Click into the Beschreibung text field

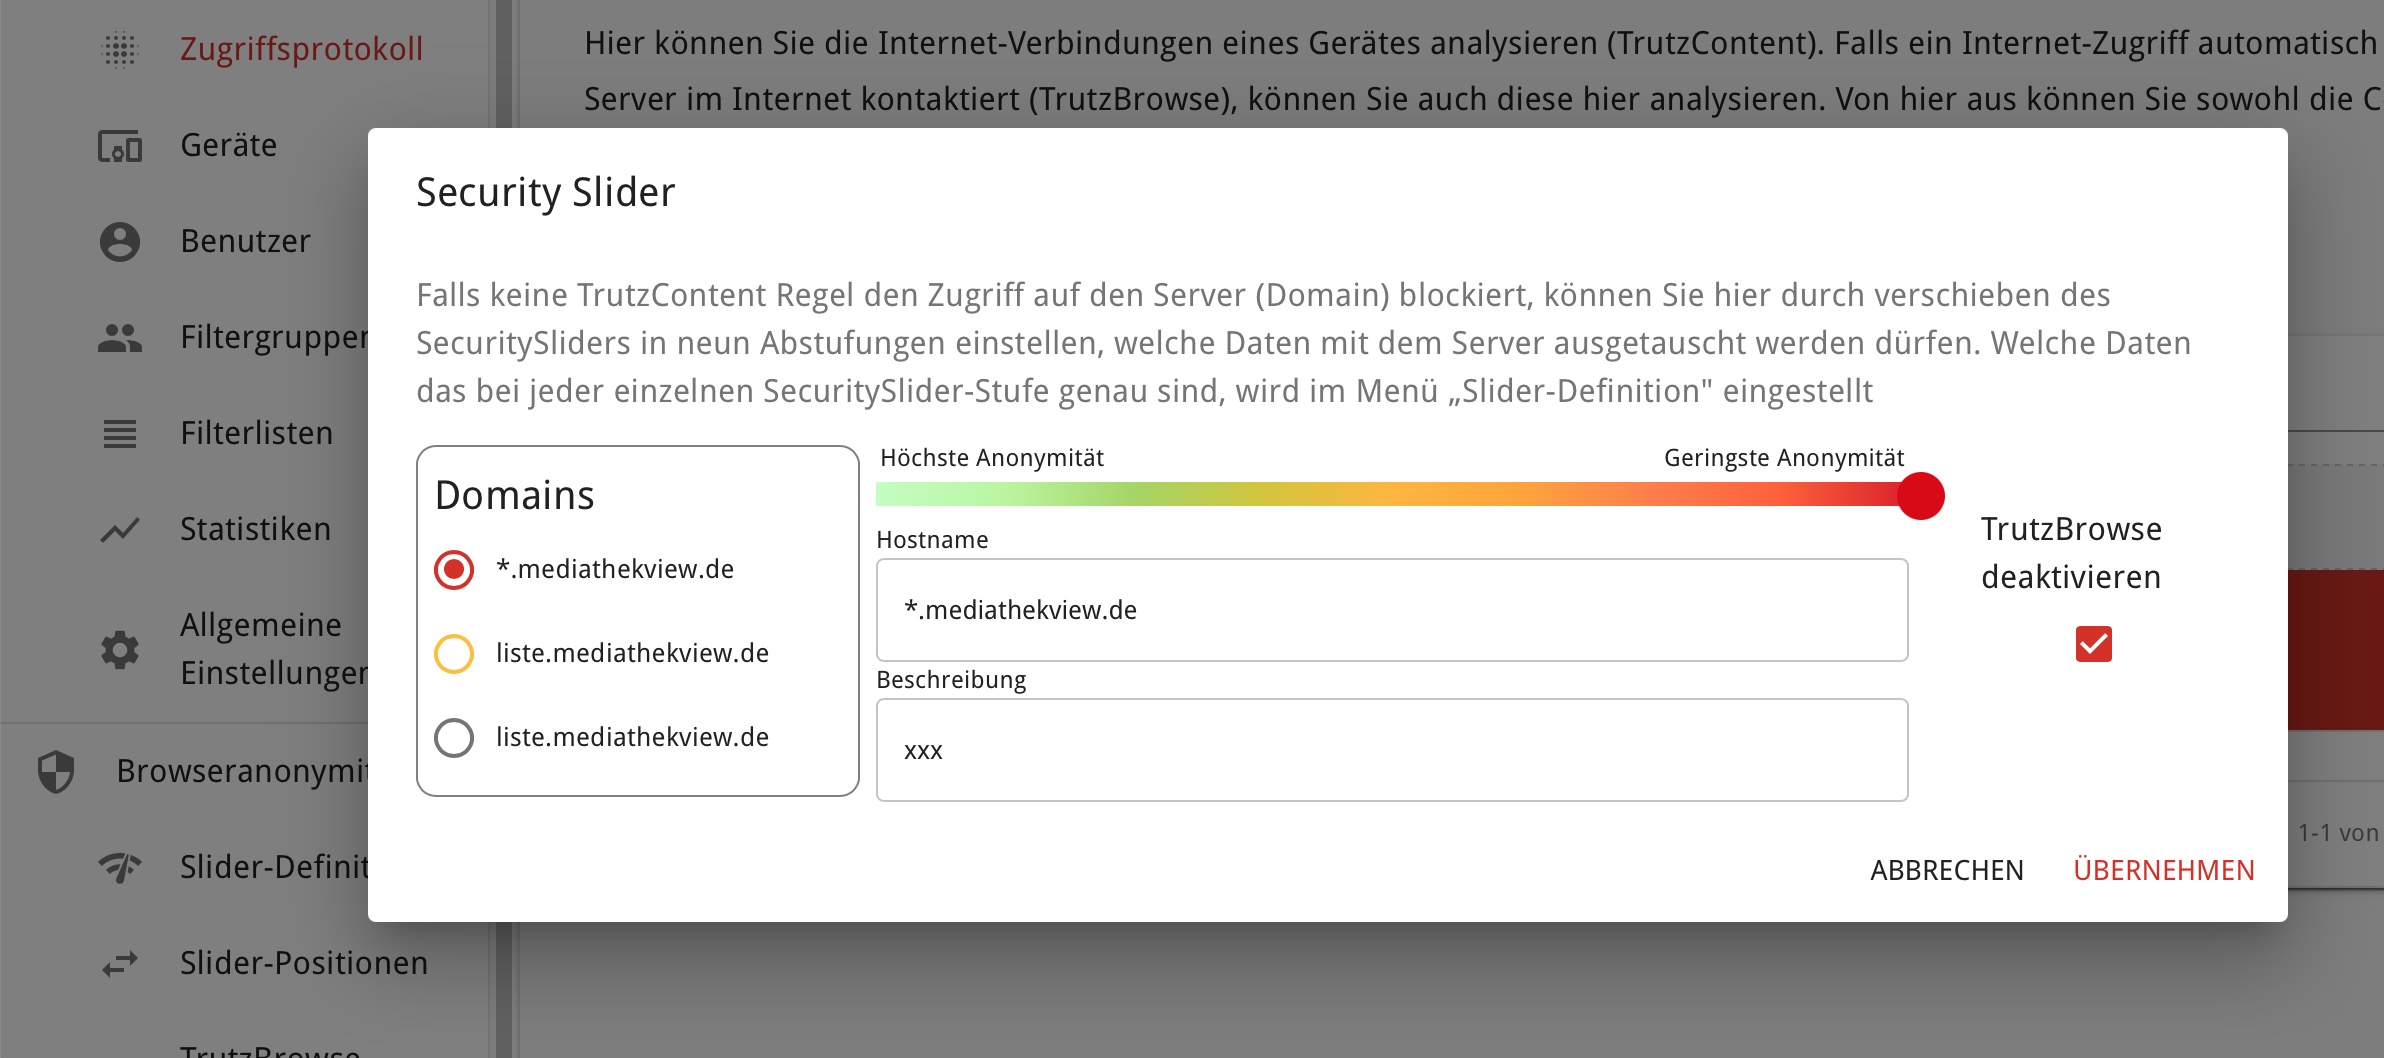(x=1391, y=750)
